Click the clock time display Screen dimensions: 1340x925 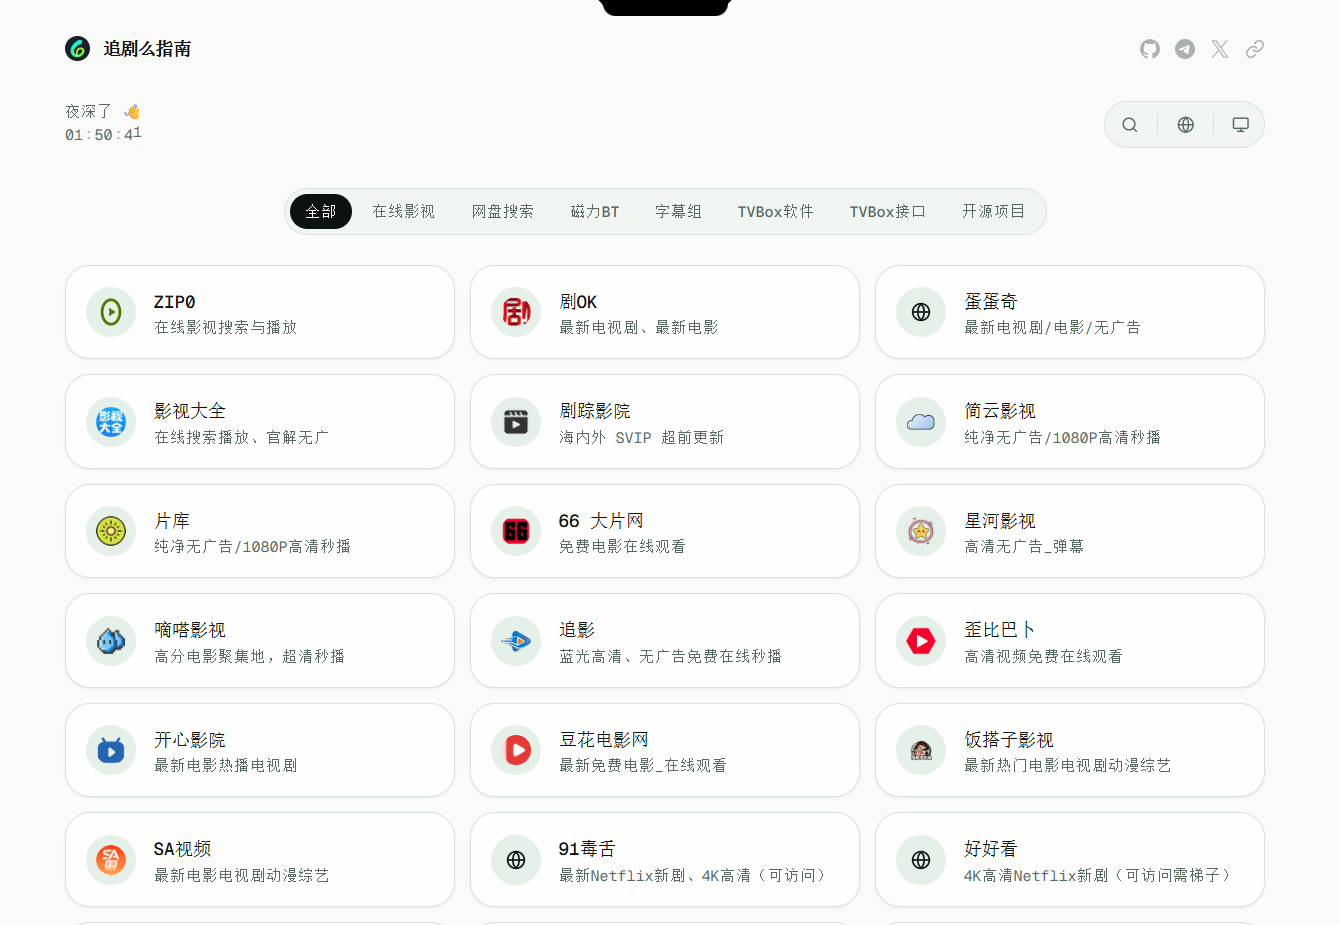(x=104, y=134)
